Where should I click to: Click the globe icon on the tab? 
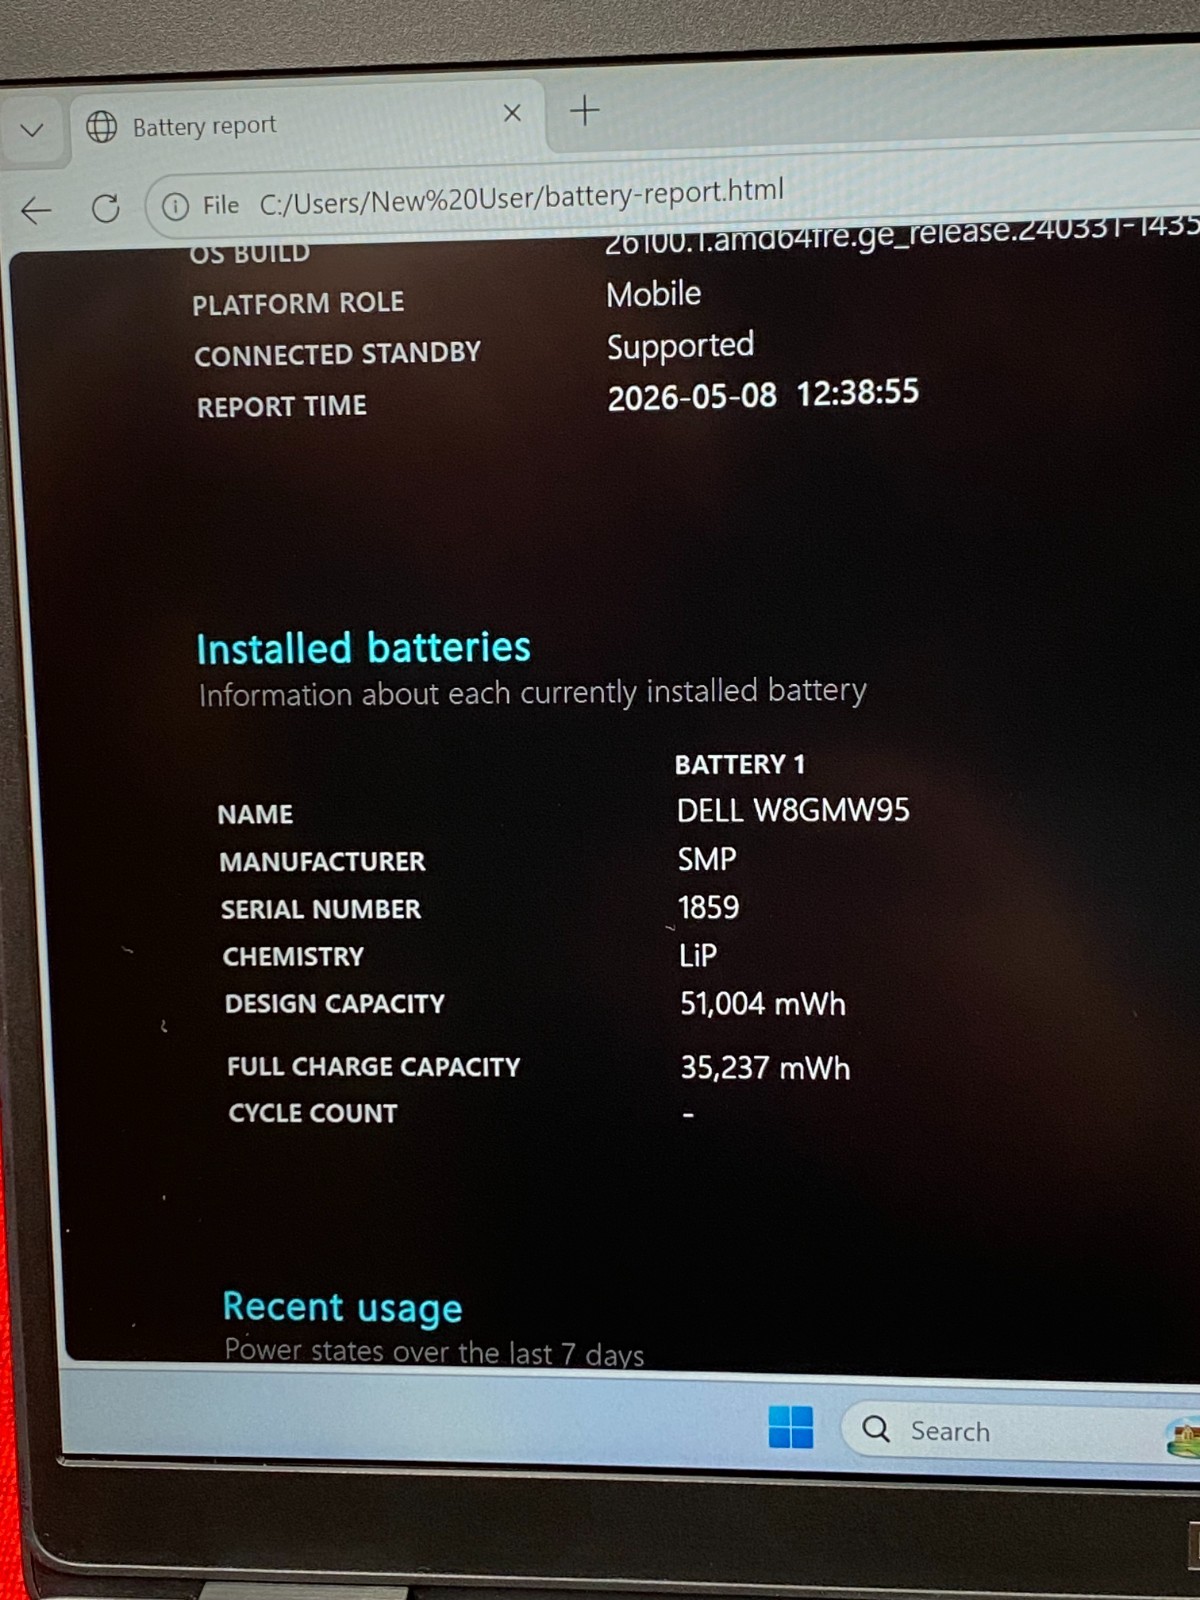(101, 127)
